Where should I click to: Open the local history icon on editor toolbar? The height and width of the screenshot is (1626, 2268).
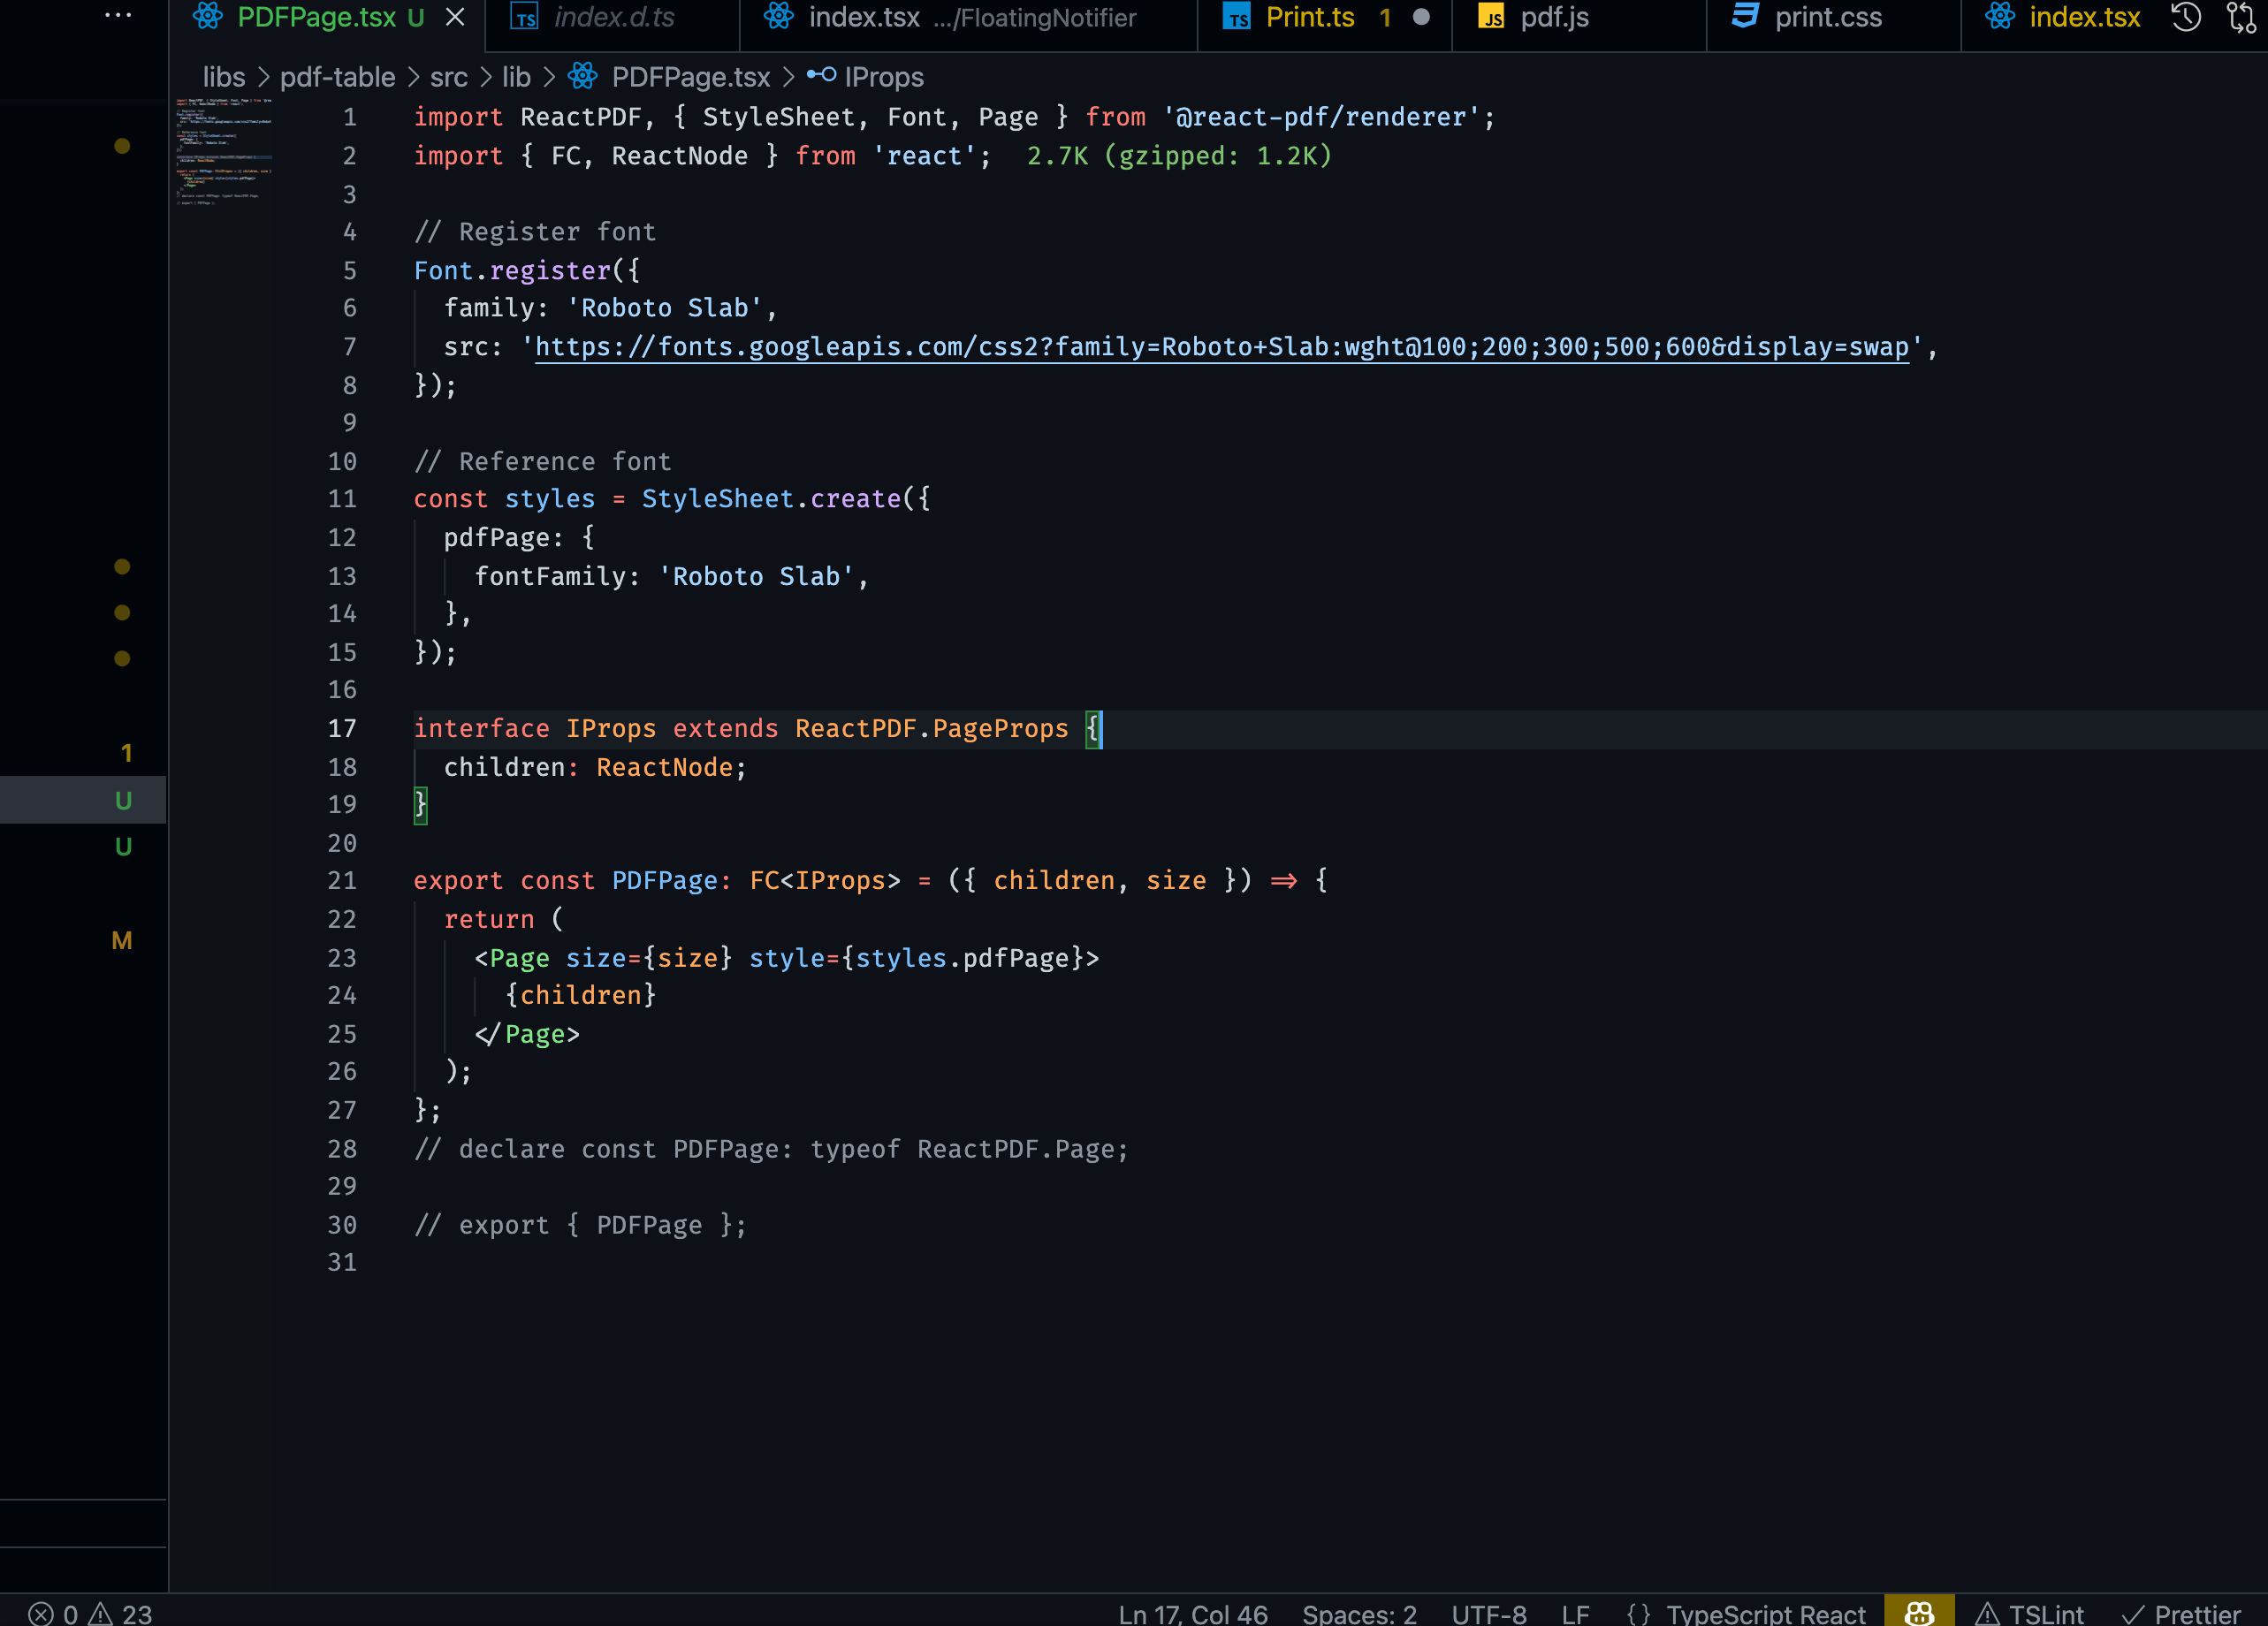(x=2185, y=17)
